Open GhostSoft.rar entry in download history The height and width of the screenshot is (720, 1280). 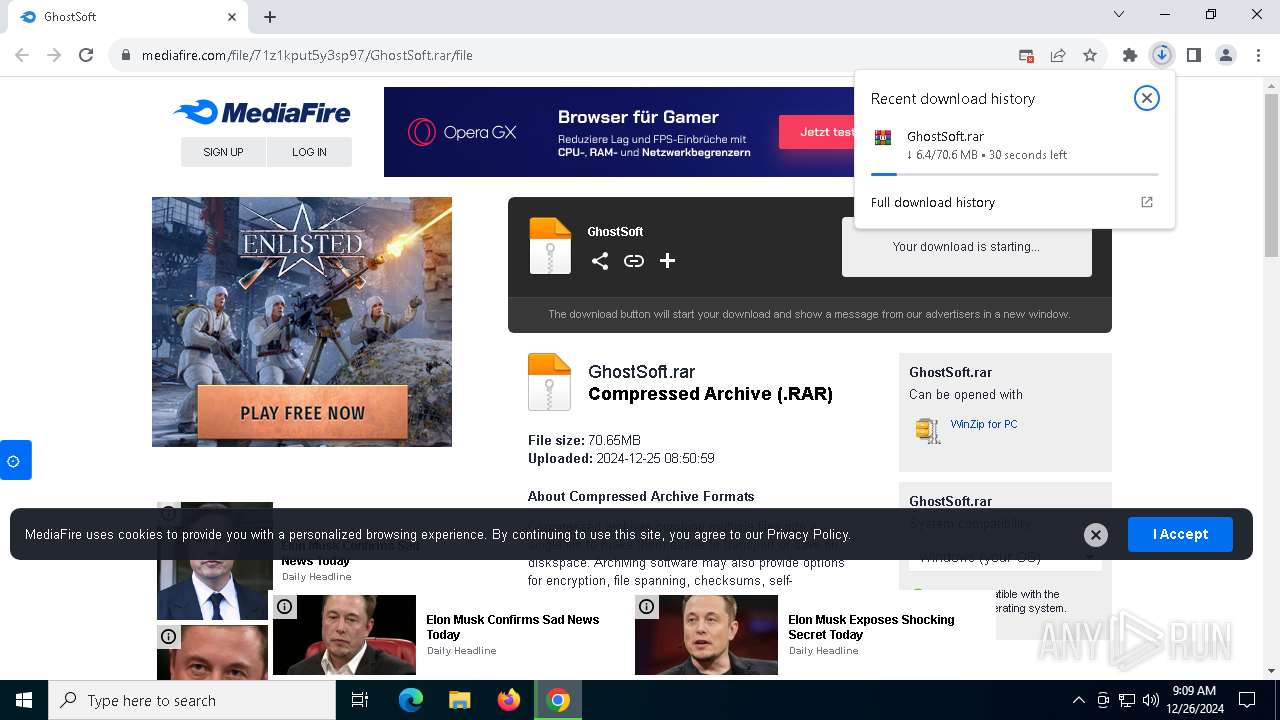click(1014, 145)
